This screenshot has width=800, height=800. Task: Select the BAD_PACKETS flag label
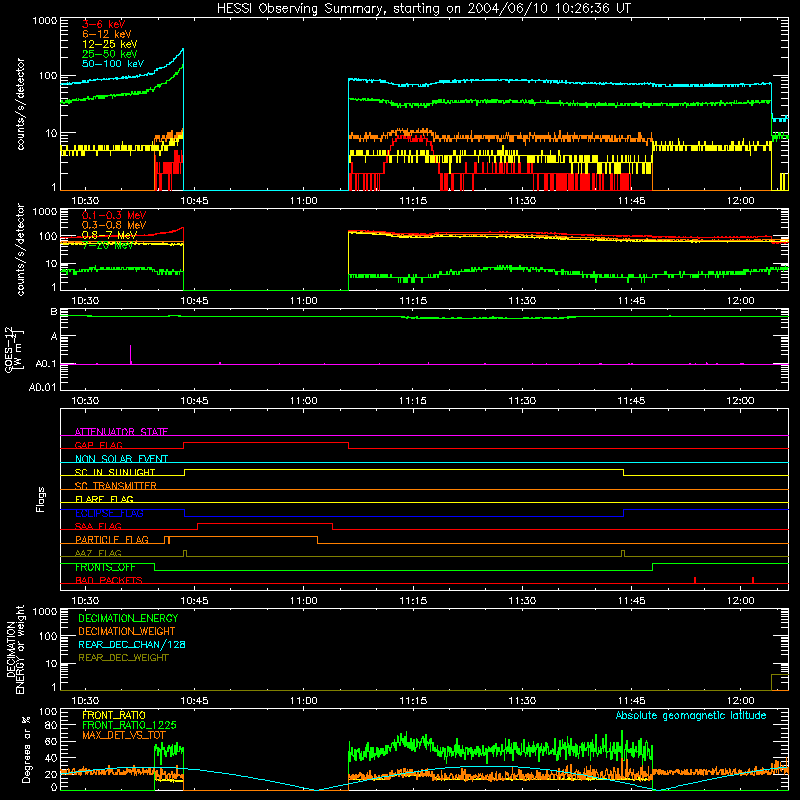109,581
